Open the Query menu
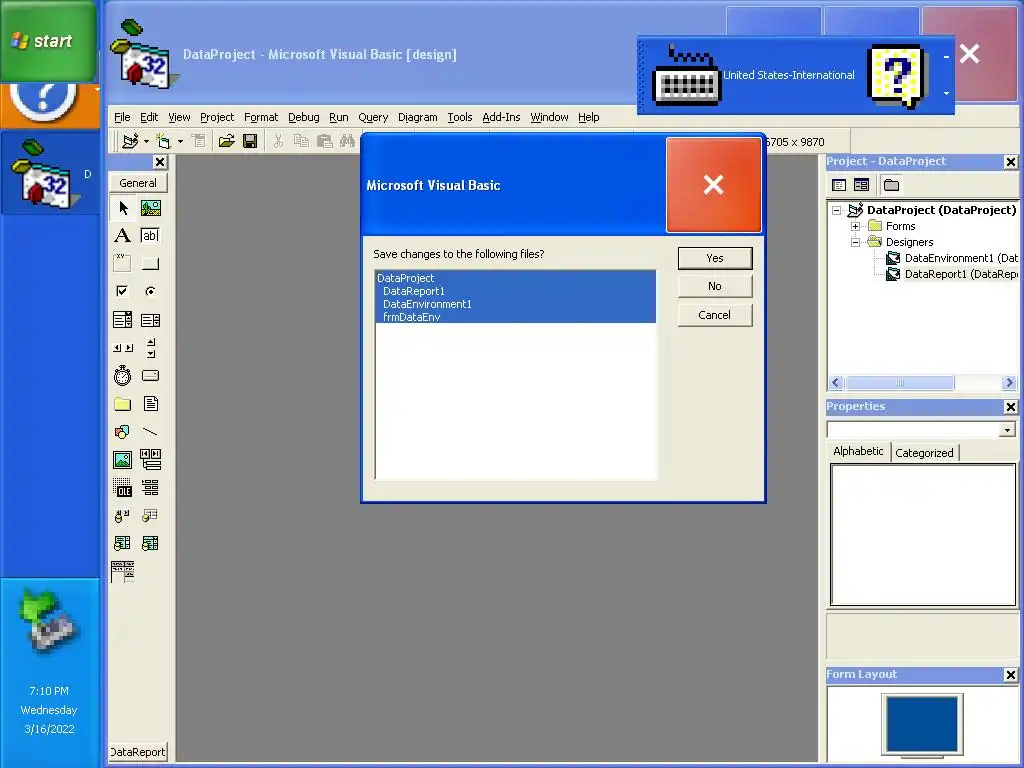Viewport: 1024px width, 768px height. click(x=373, y=118)
